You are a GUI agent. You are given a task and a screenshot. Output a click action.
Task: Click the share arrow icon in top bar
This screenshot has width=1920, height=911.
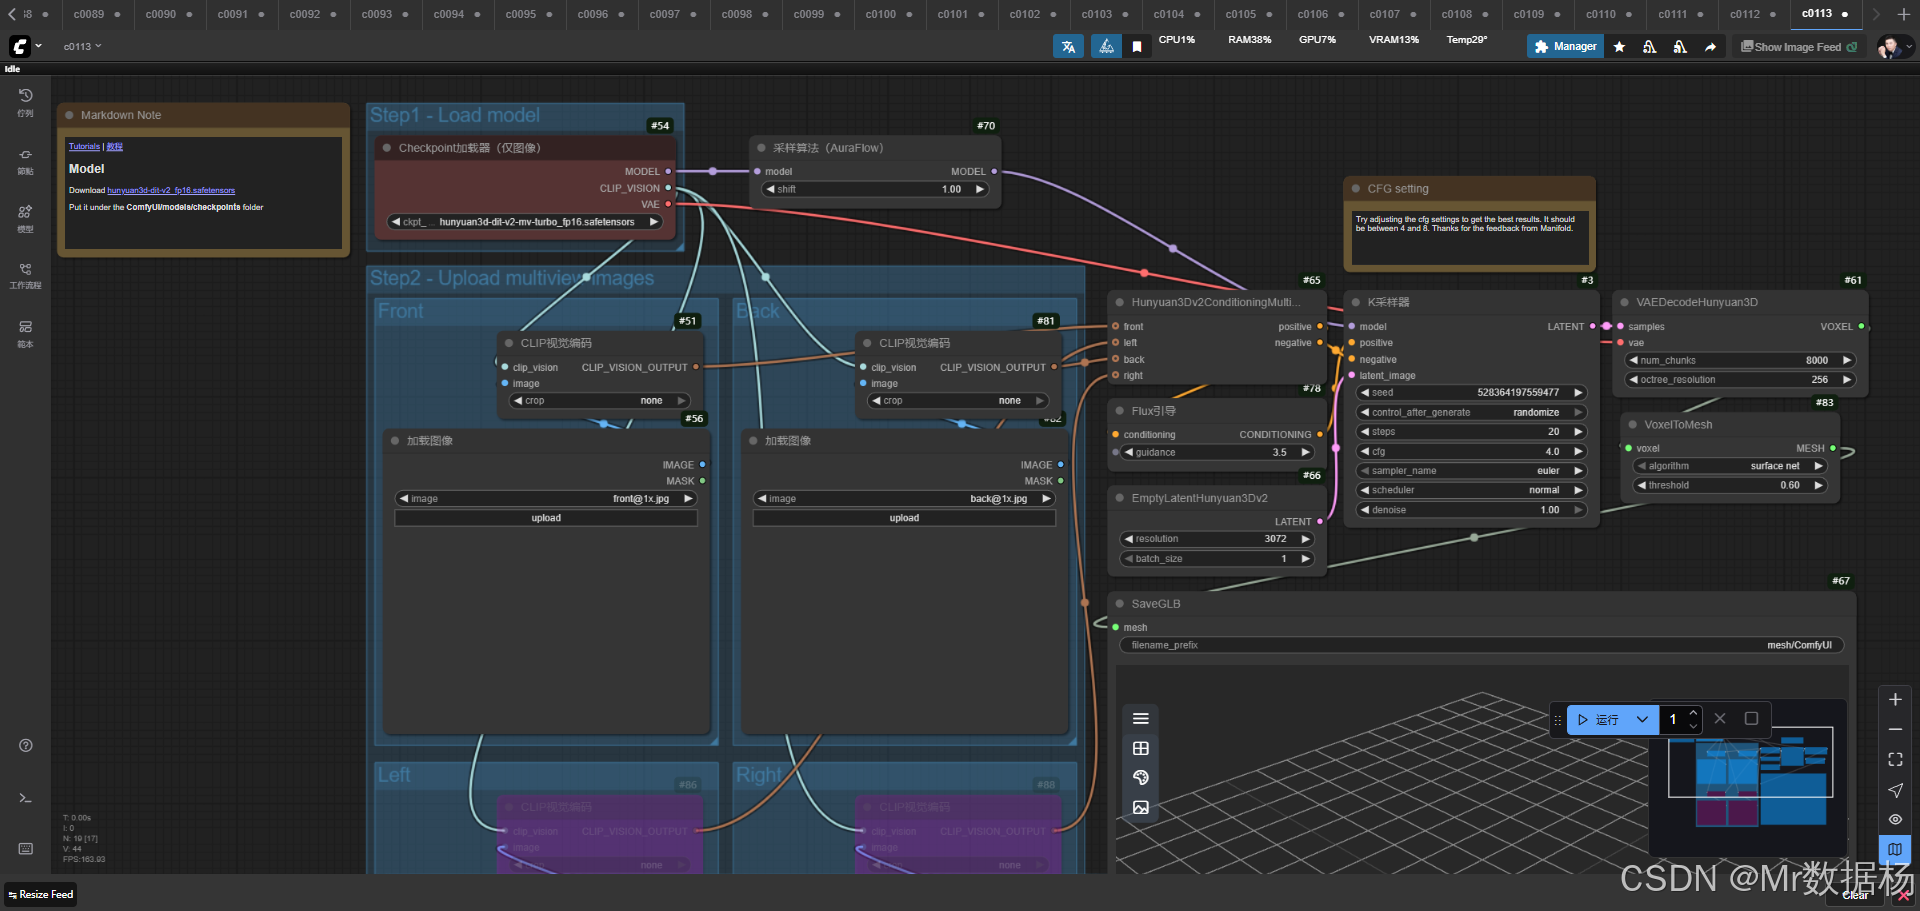tap(1710, 46)
